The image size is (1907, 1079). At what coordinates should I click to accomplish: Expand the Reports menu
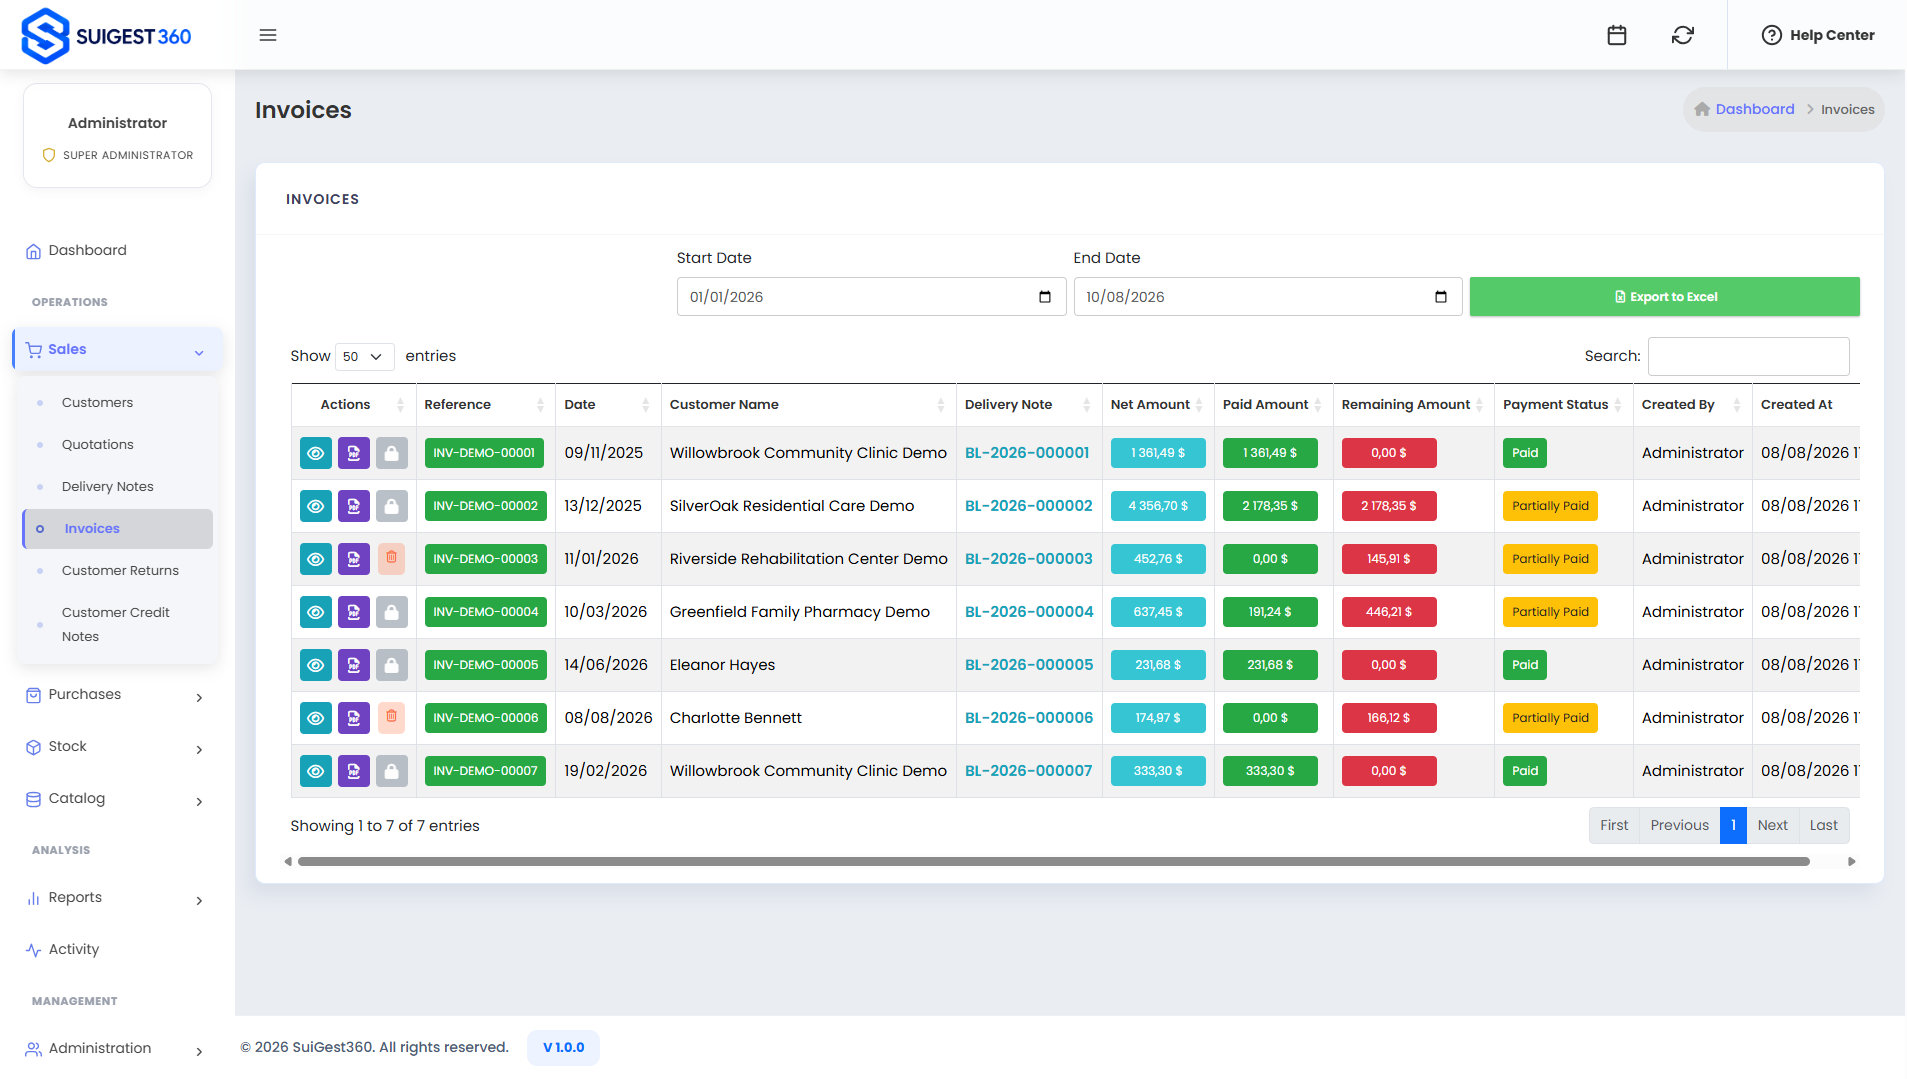point(117,898)
